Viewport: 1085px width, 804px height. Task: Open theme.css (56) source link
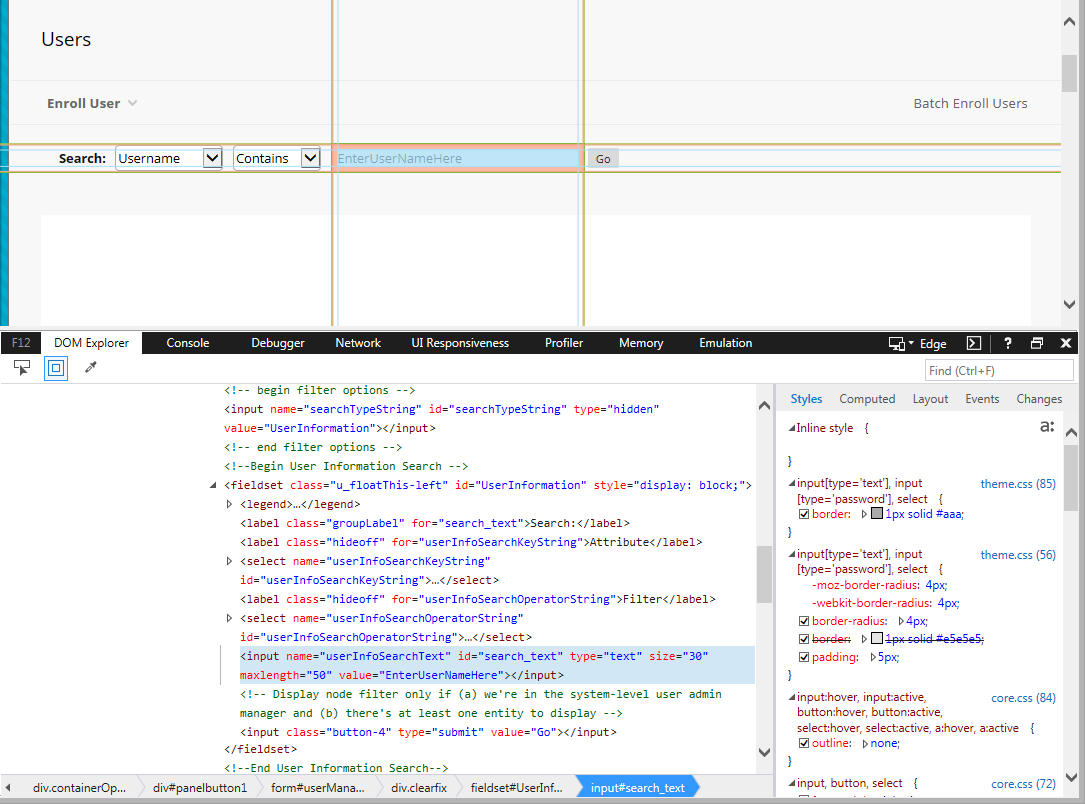click(x=1018, y=554)
